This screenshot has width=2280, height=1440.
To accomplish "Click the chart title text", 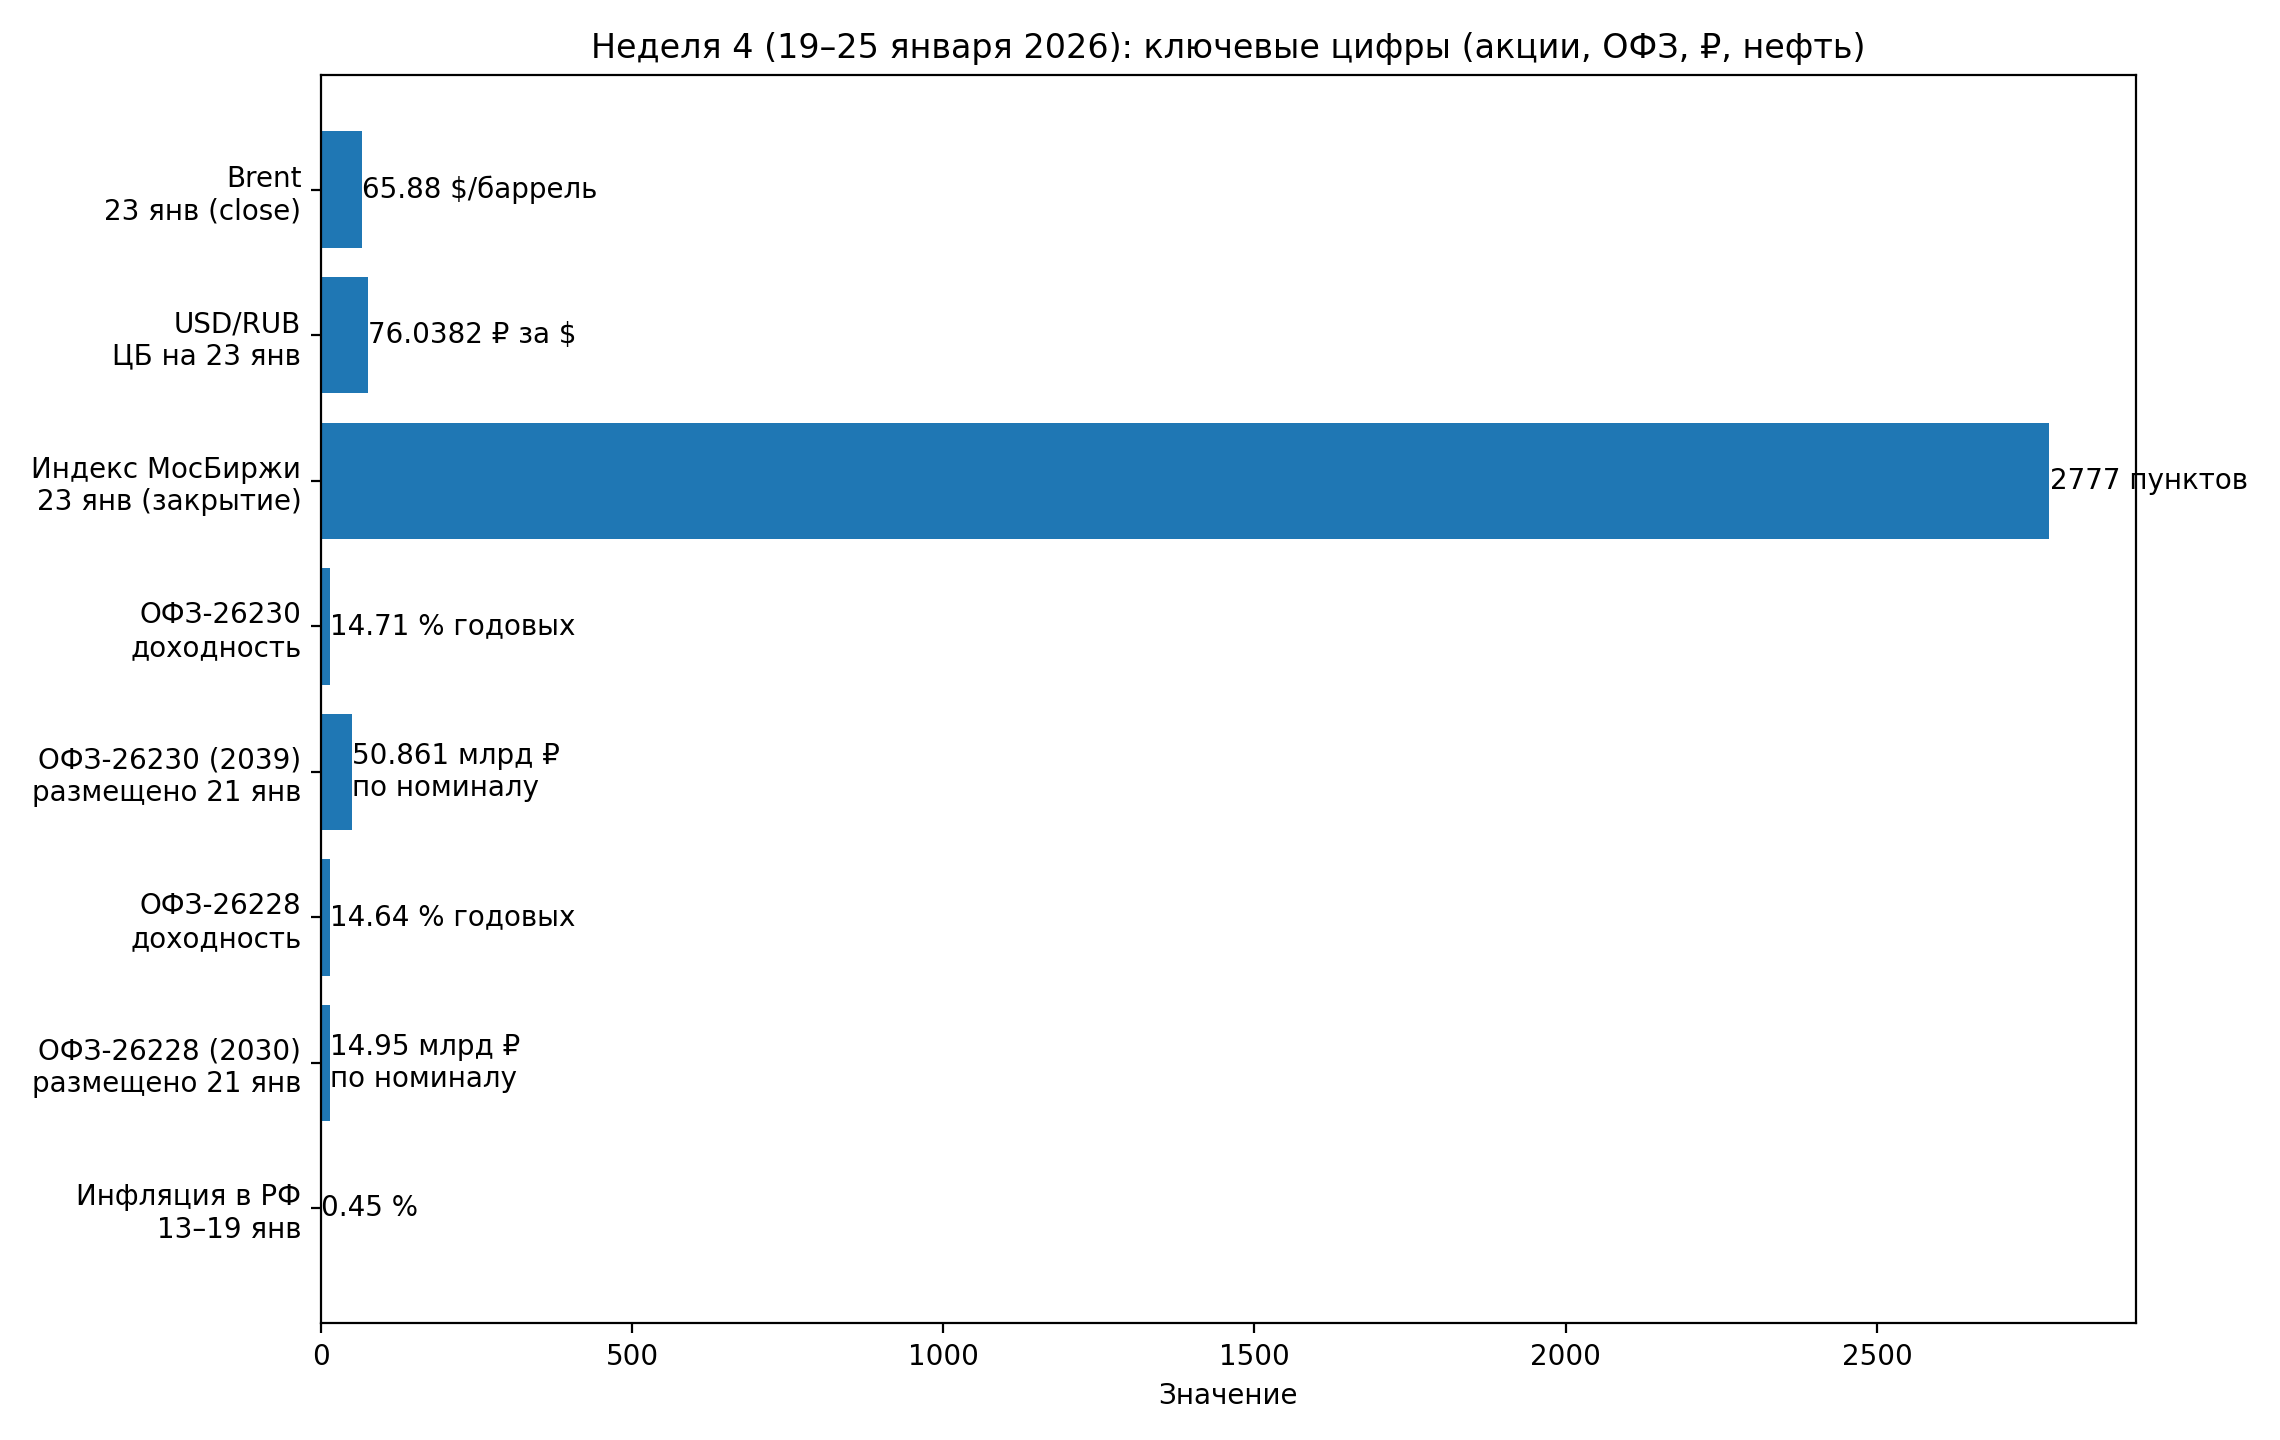I will tap(1227, 47).
